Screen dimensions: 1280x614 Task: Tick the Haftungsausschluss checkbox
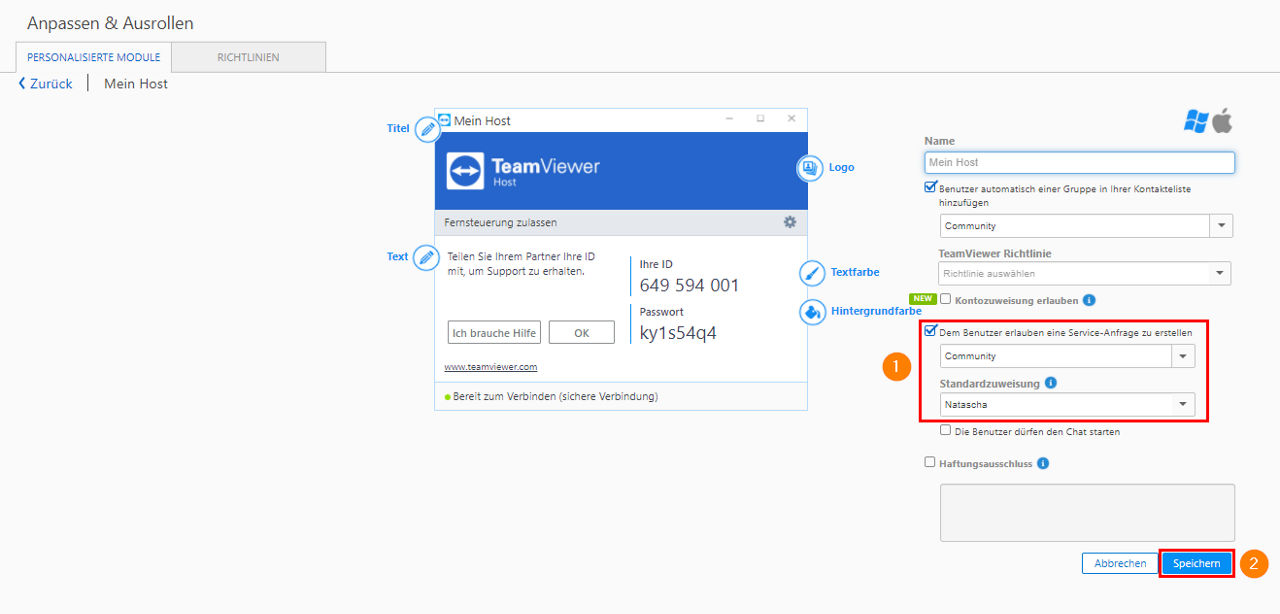(x=930, y=462)
